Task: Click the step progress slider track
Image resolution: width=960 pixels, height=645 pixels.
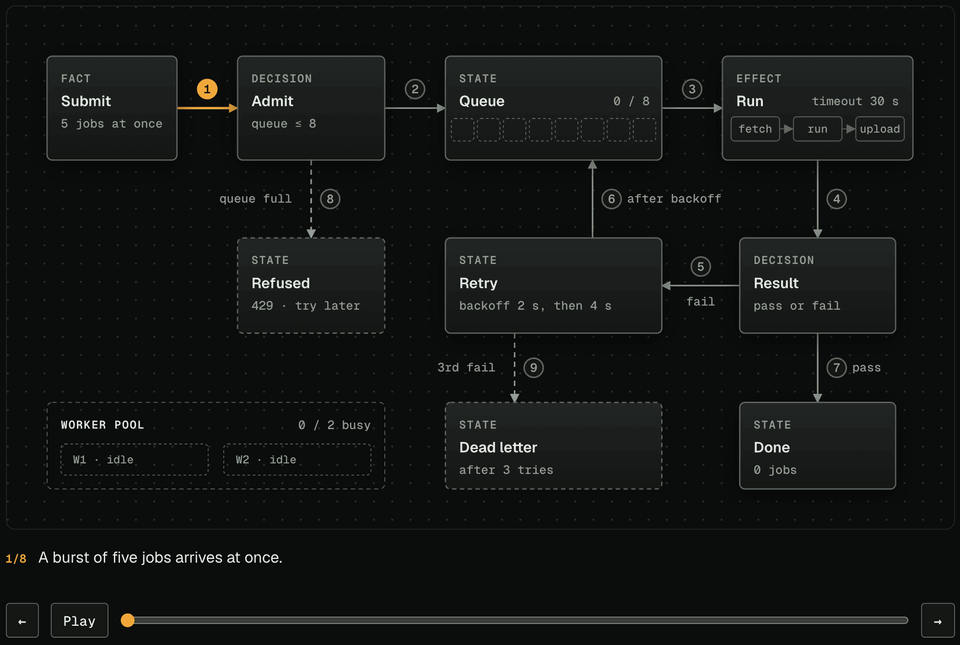Action: pos(514,621)
